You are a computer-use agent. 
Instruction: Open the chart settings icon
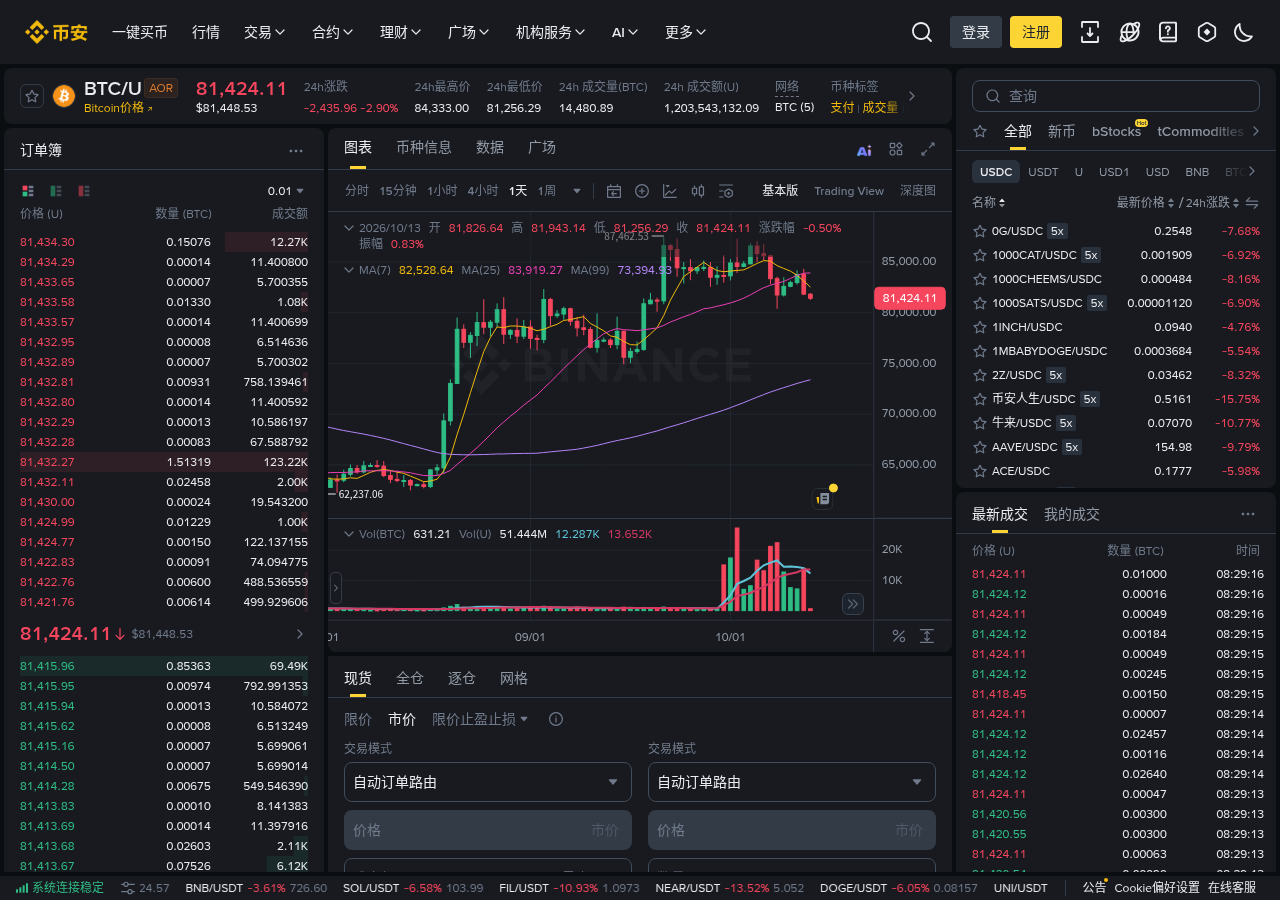coord(726,191)
